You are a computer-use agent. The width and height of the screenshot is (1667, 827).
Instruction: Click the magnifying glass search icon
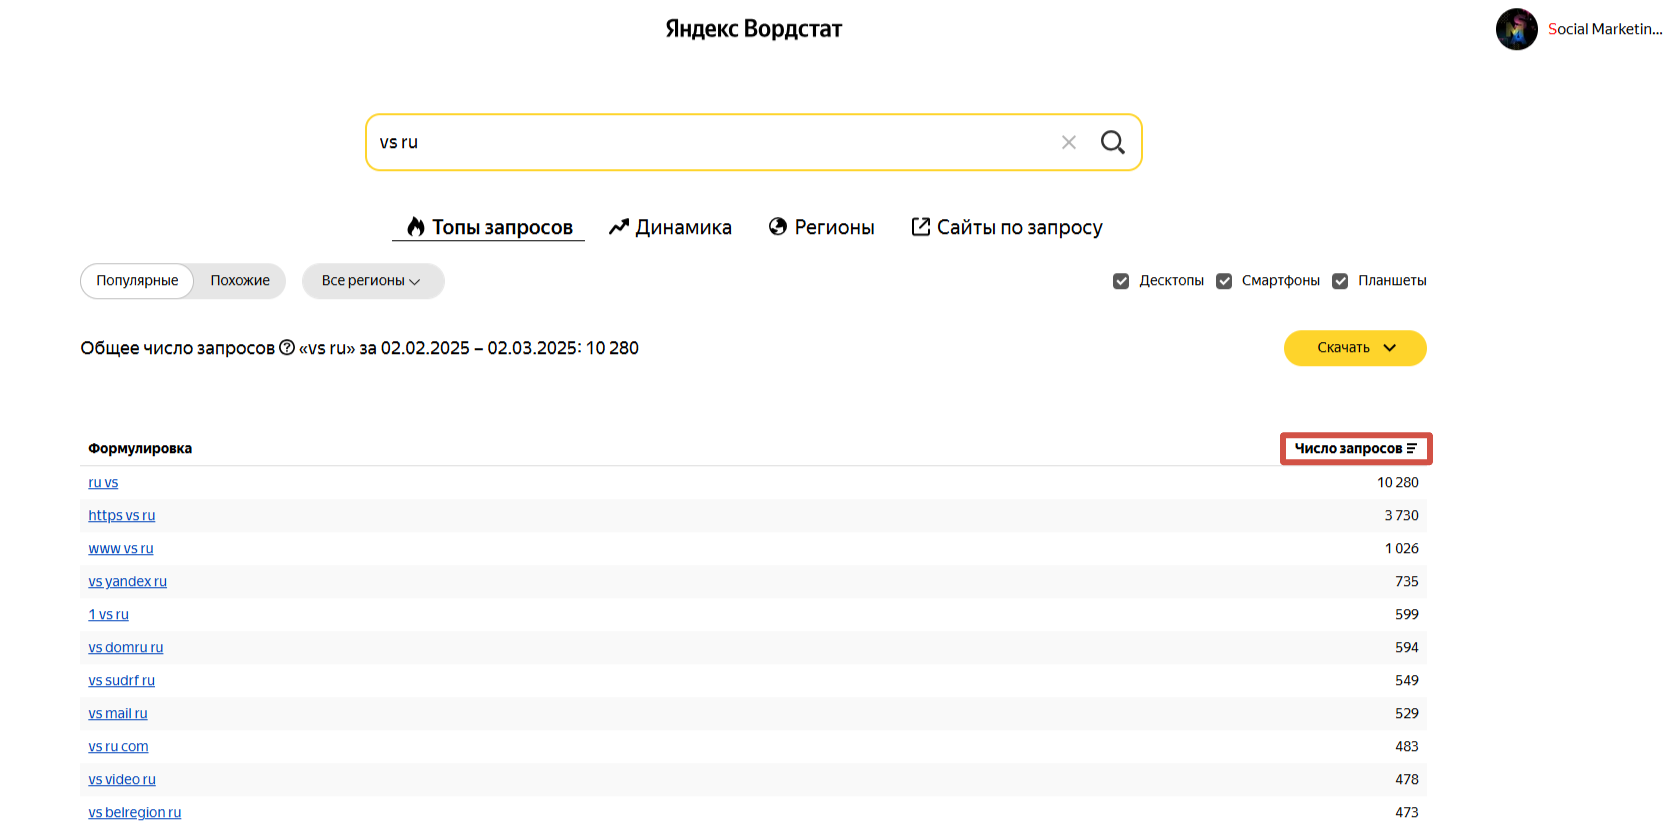point(1113,142)
